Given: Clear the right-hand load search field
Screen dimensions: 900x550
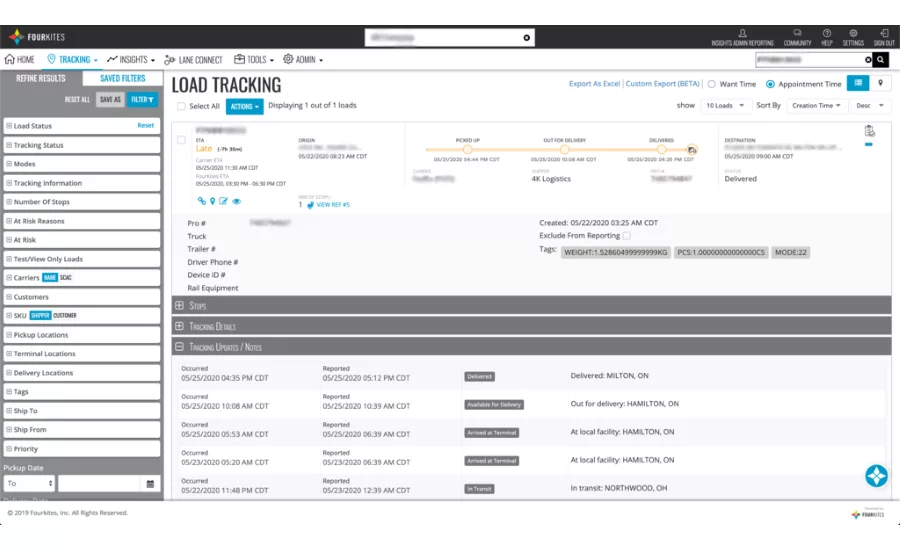Looking at the screenshot, I should point(868,60).
